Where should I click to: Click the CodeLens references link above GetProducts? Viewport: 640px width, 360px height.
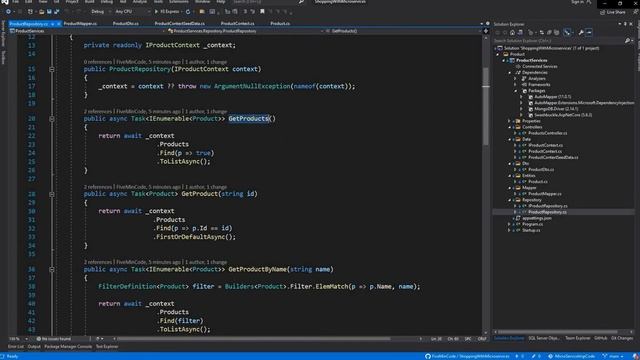[98, 111]
